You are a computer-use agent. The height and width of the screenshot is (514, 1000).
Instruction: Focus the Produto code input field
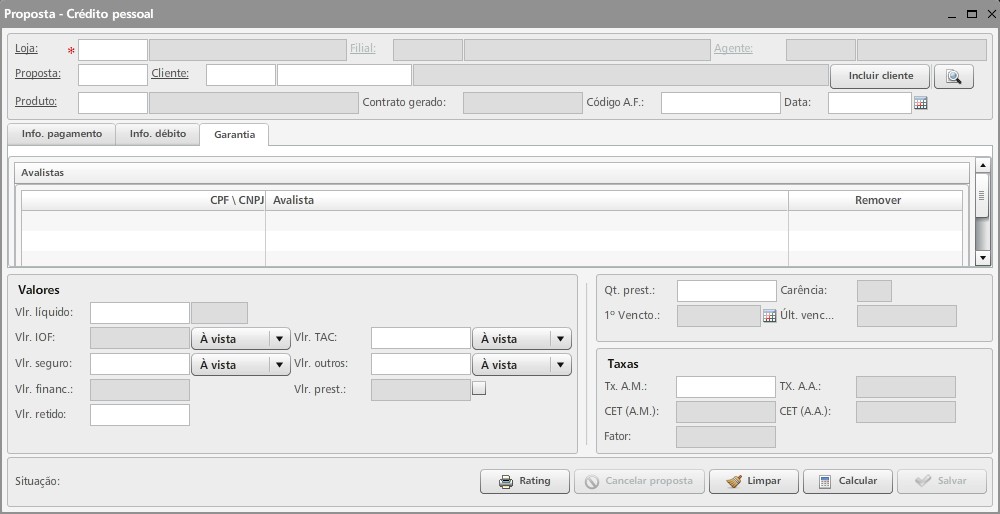[113, 103]
